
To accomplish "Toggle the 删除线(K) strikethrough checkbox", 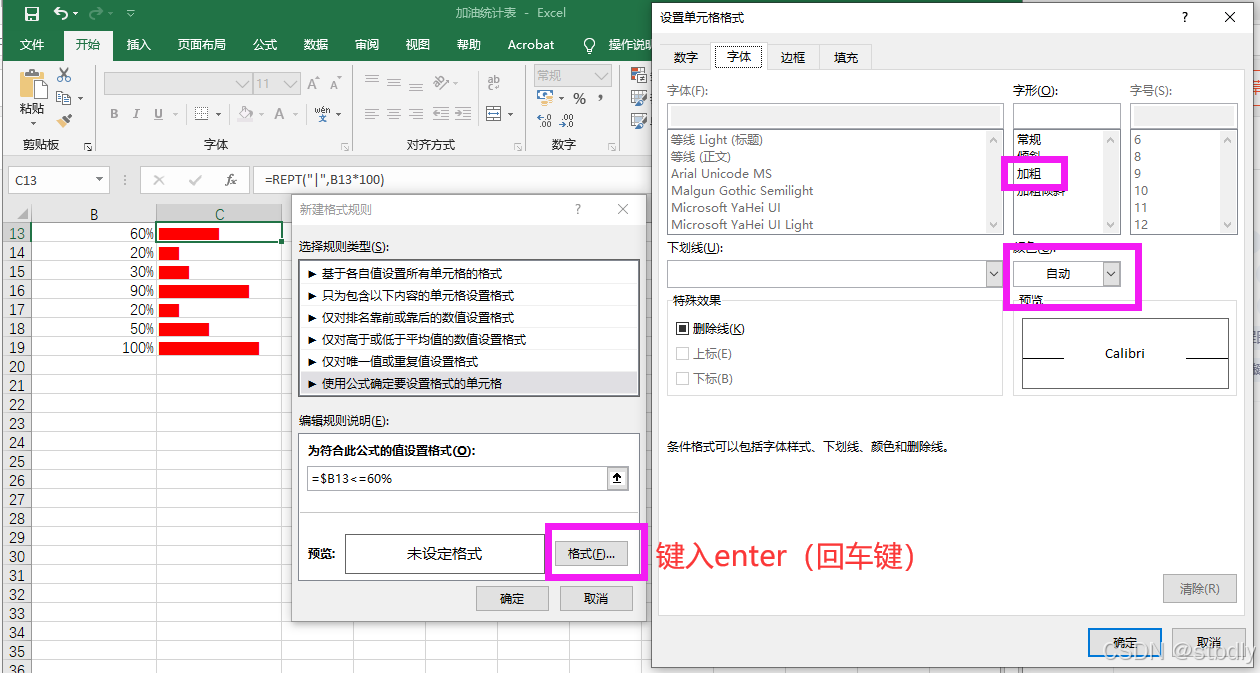I will click(x=683, y=328).
